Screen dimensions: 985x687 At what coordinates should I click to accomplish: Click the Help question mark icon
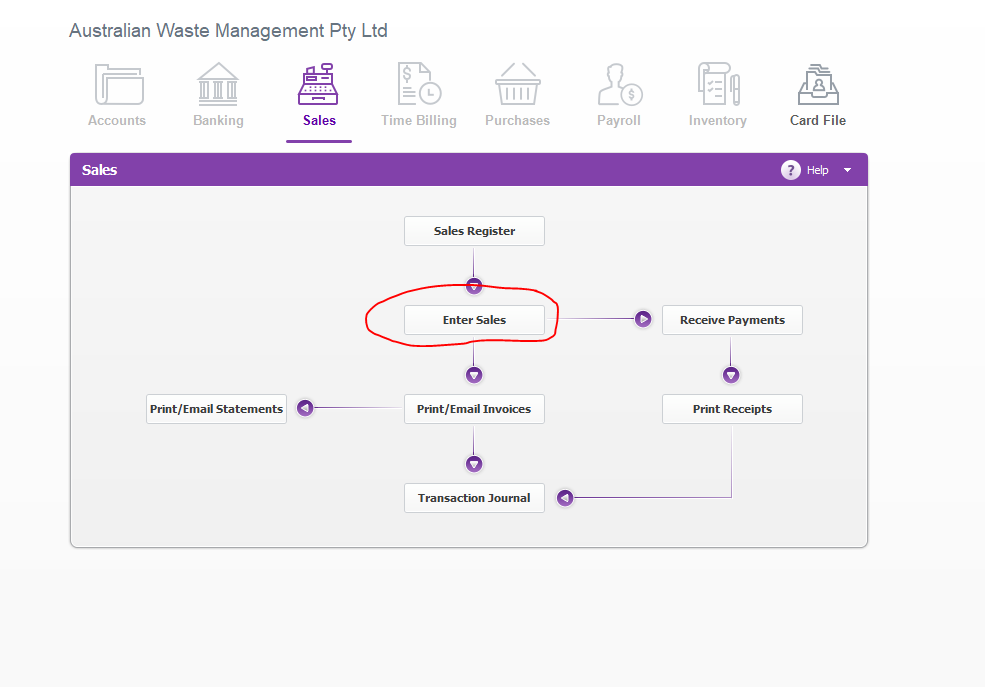791,170
